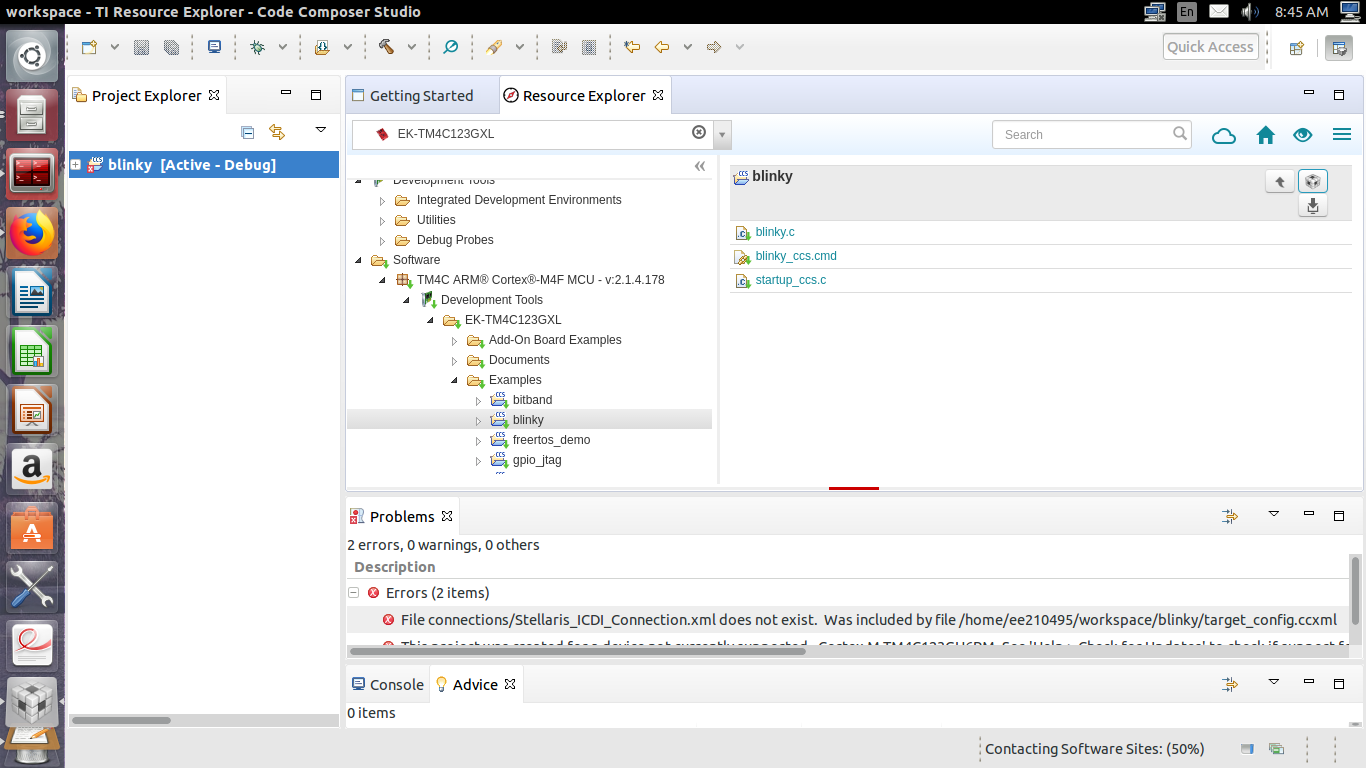The width and height of the screenshot is (1366, 768).
Task: Open the device filter dropdown arrow
Action: 722,135
